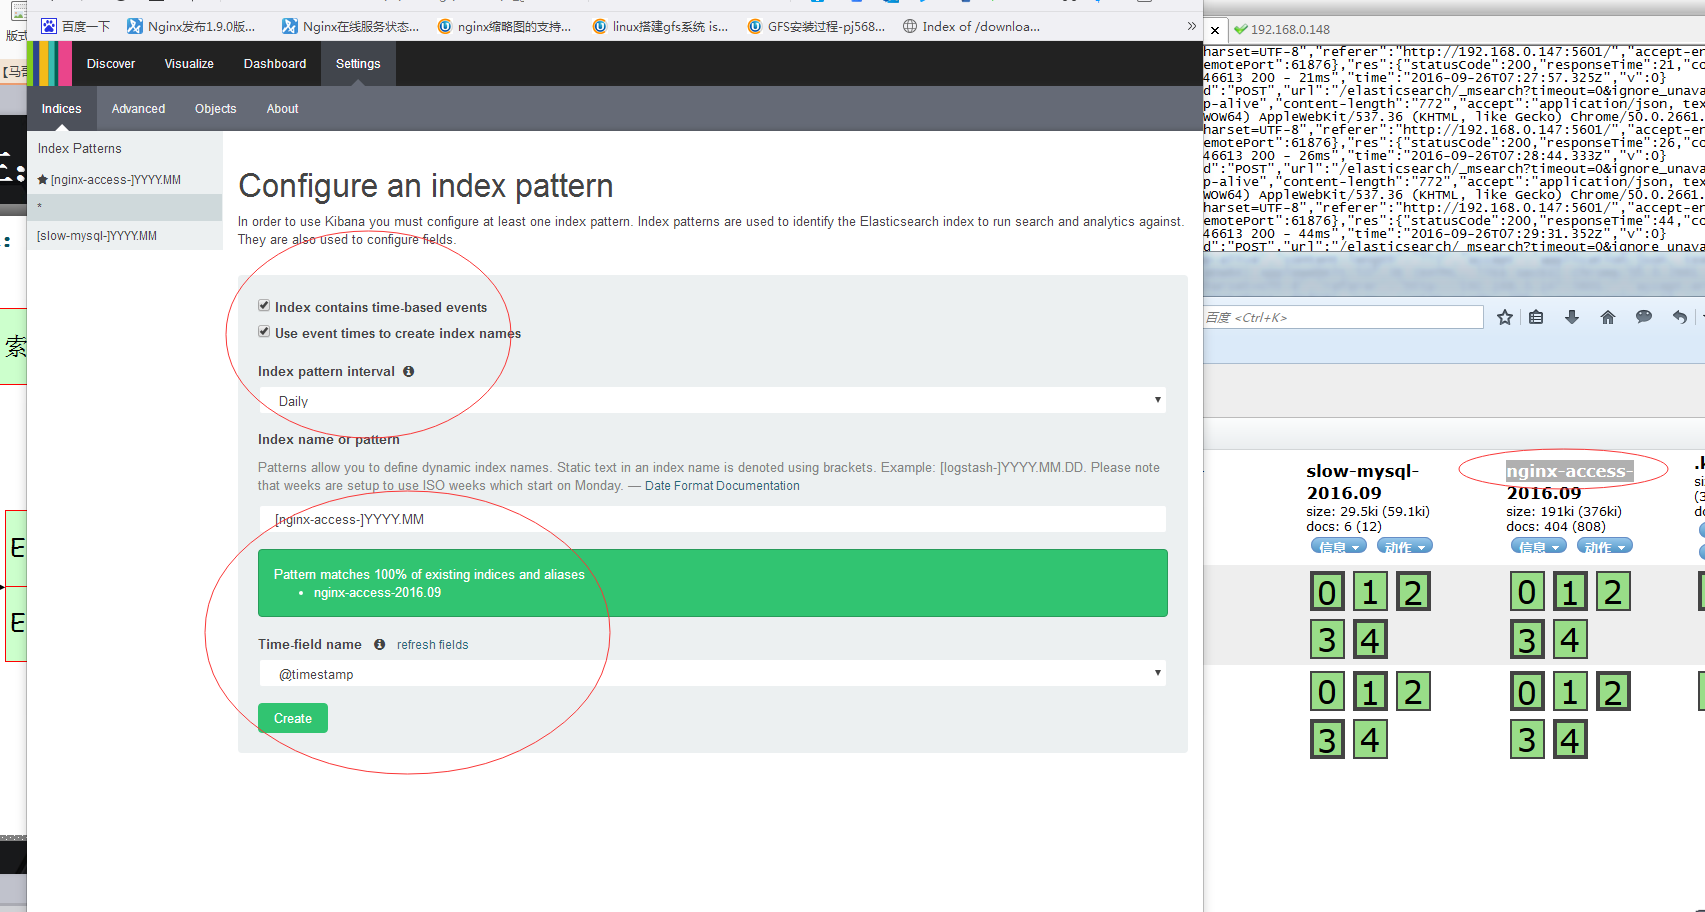Click undo arrow icon in right browser
This screenshot has height=912, width=1705.
point(1680,317)
